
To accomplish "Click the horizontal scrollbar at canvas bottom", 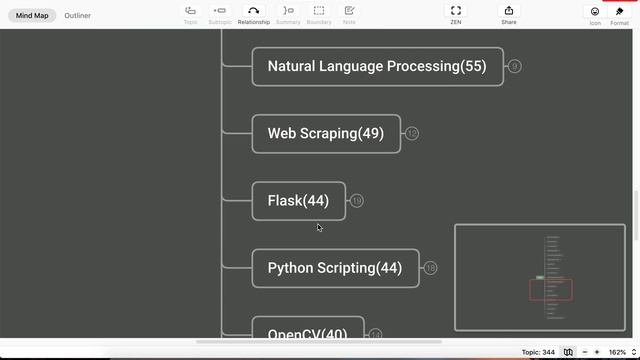I will [319, 342].
